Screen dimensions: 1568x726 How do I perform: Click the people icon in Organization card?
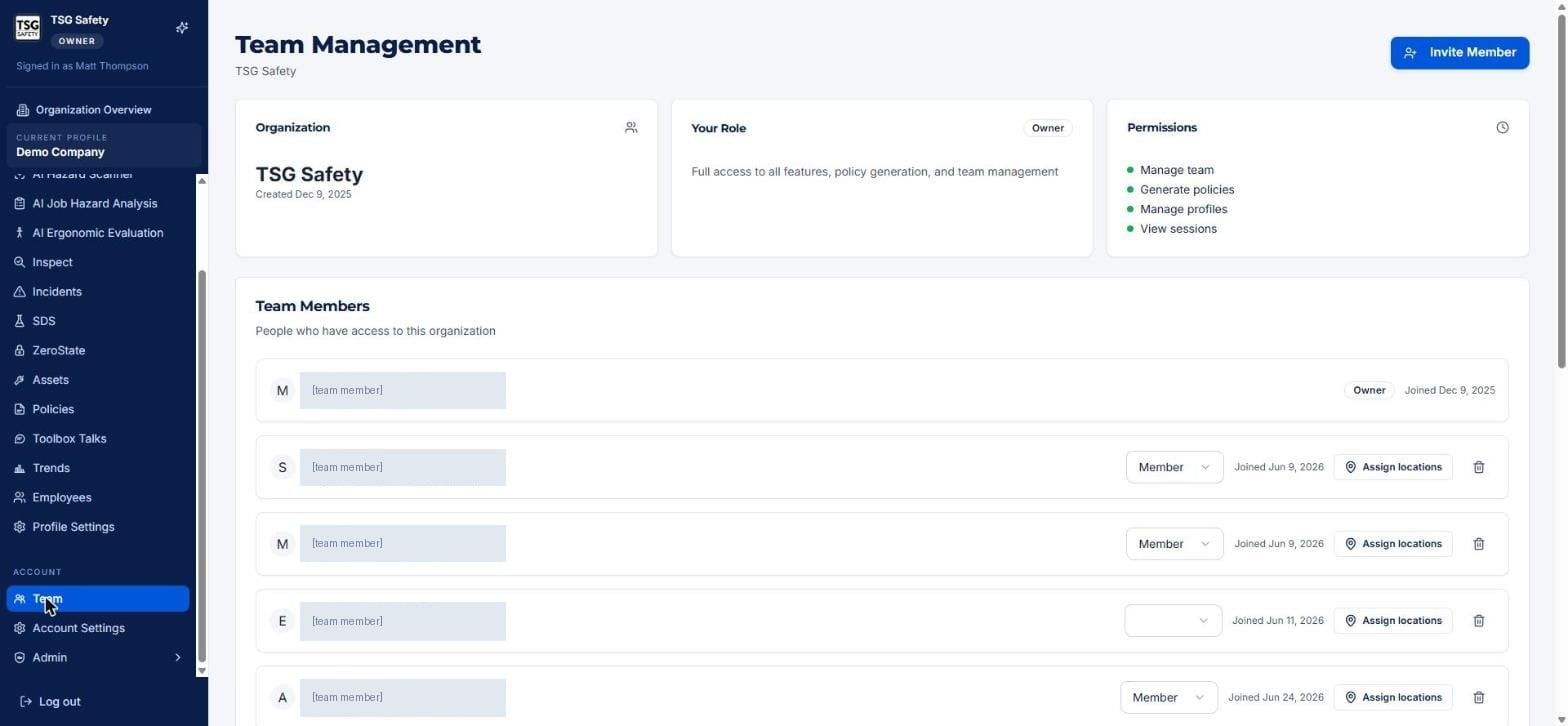pos(631,128)
